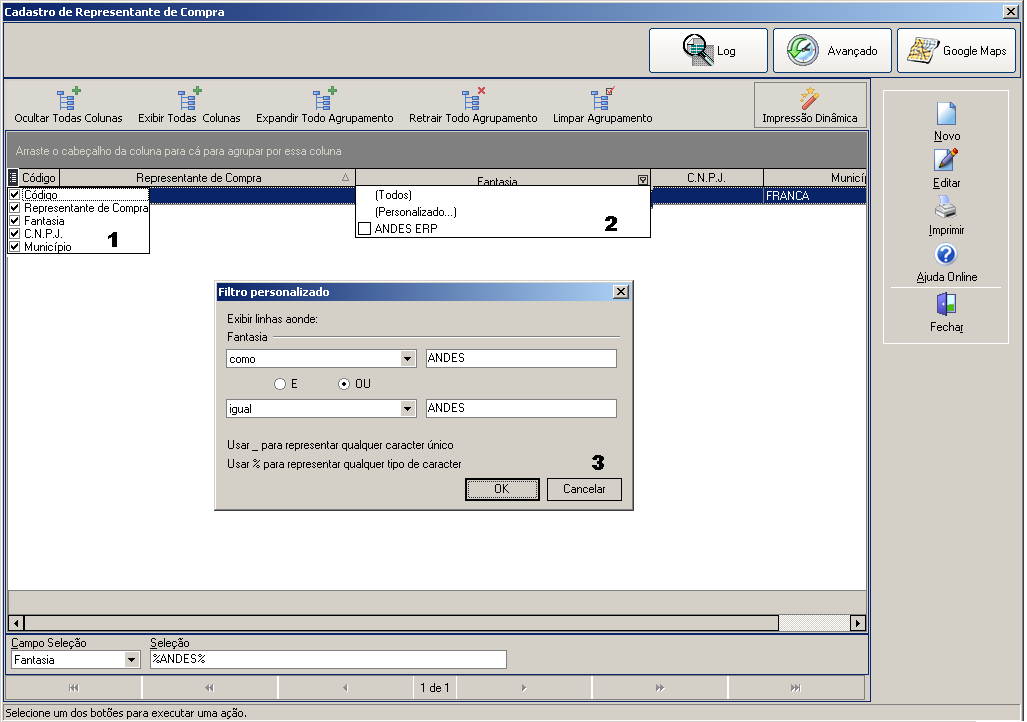Open Google Maps map icon
This screenshot has width=1027, height=722.
pos(923,50)
